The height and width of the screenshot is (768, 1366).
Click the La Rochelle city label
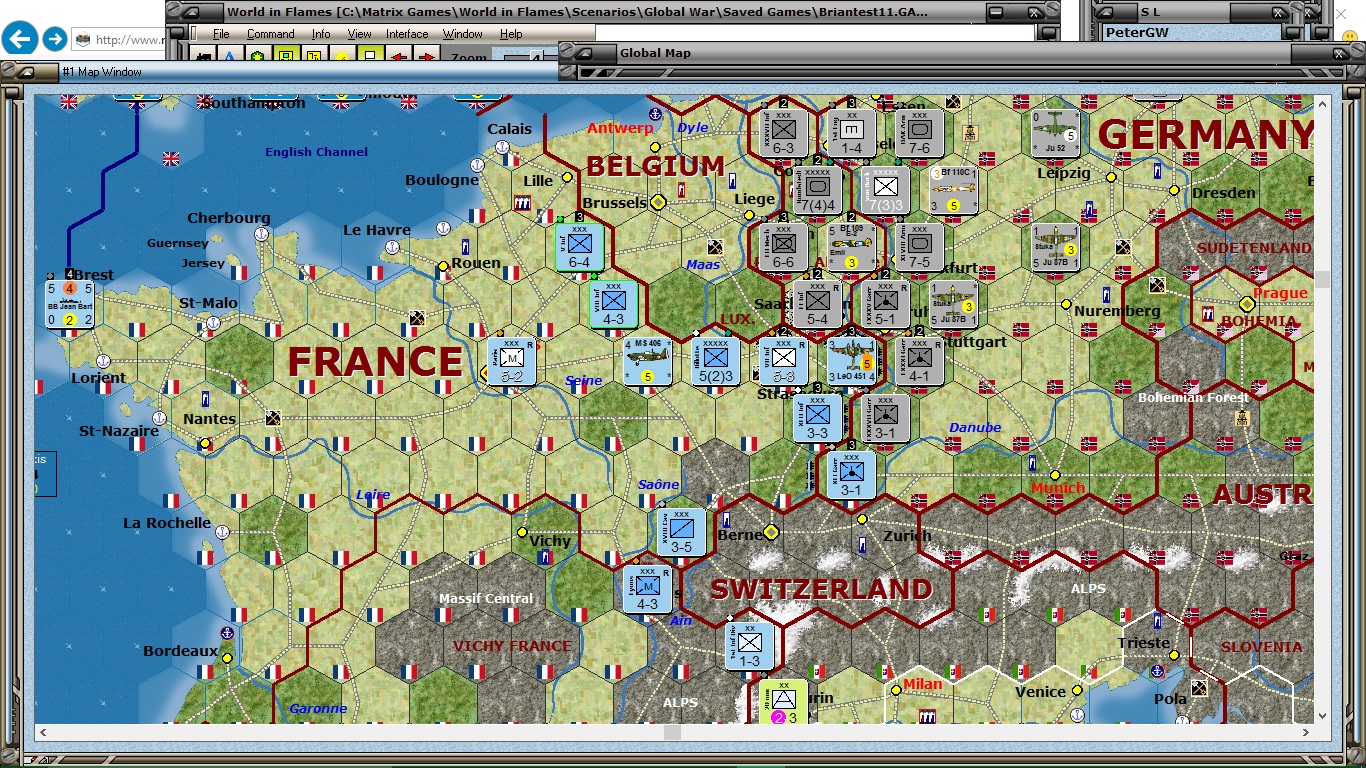click(167, 523)
